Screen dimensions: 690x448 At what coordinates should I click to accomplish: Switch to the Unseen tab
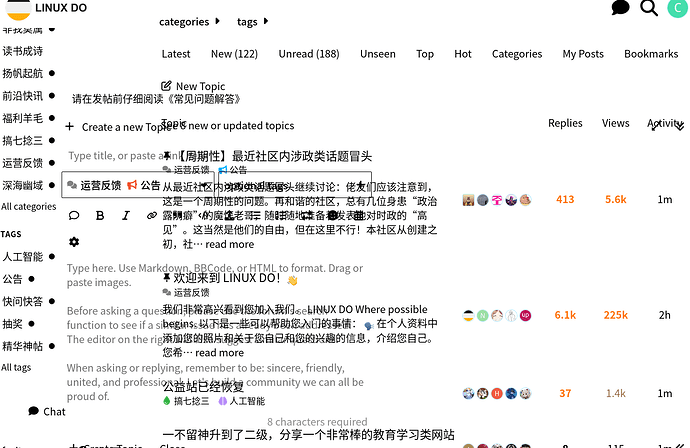point(378,54)
